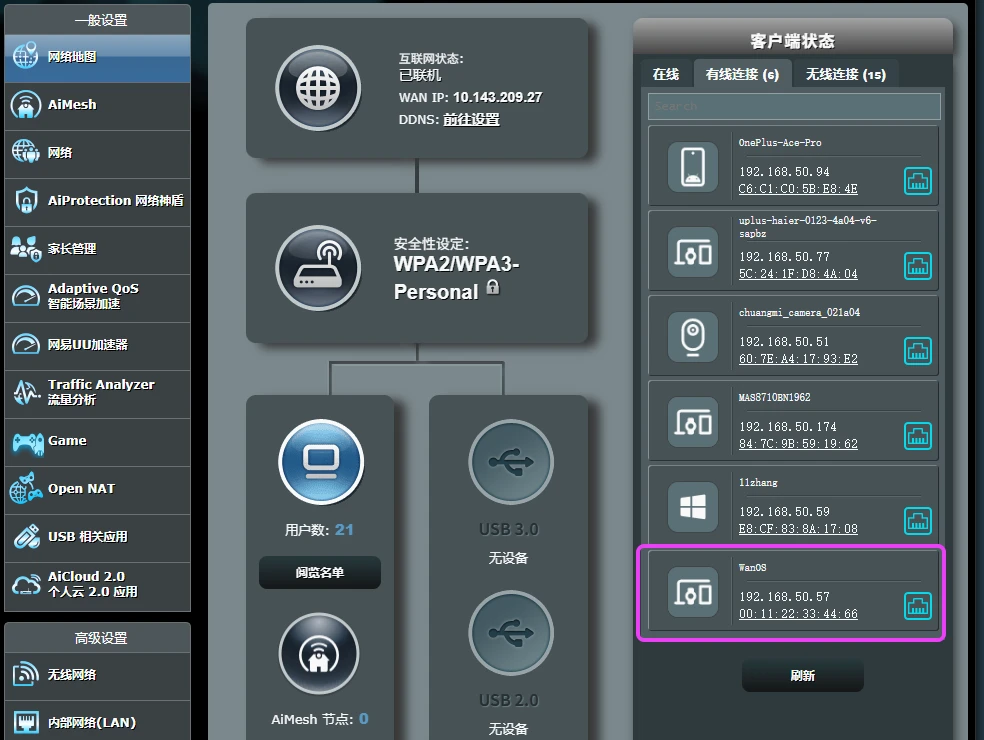Screen dimensions: 984x740
Task: Click the 家长管理 people icon
Action: (26, 249)
